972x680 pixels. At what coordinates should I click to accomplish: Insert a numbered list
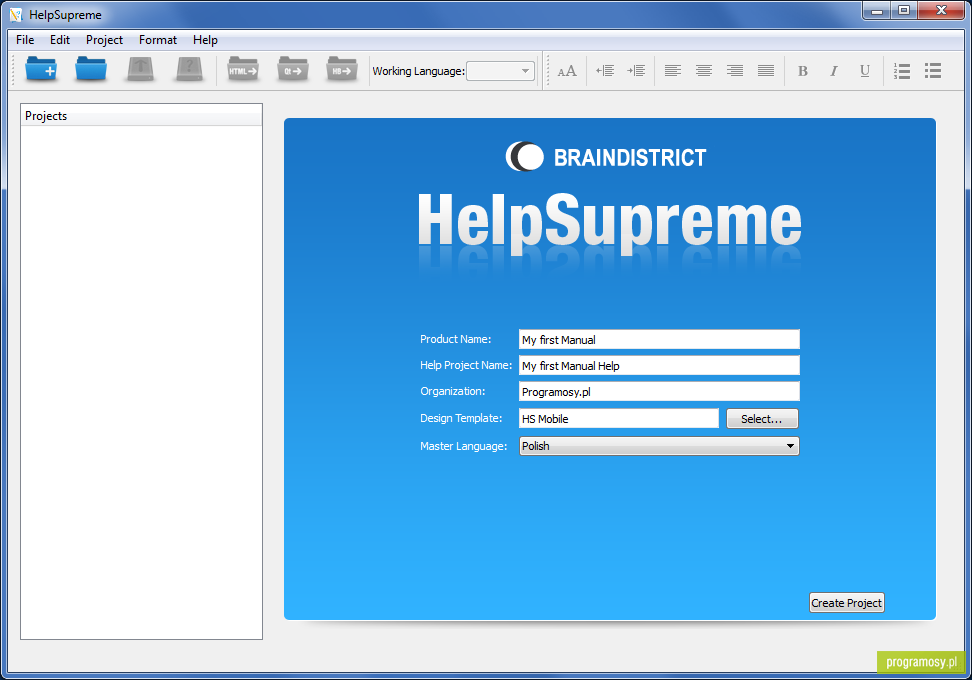(902, 71)
